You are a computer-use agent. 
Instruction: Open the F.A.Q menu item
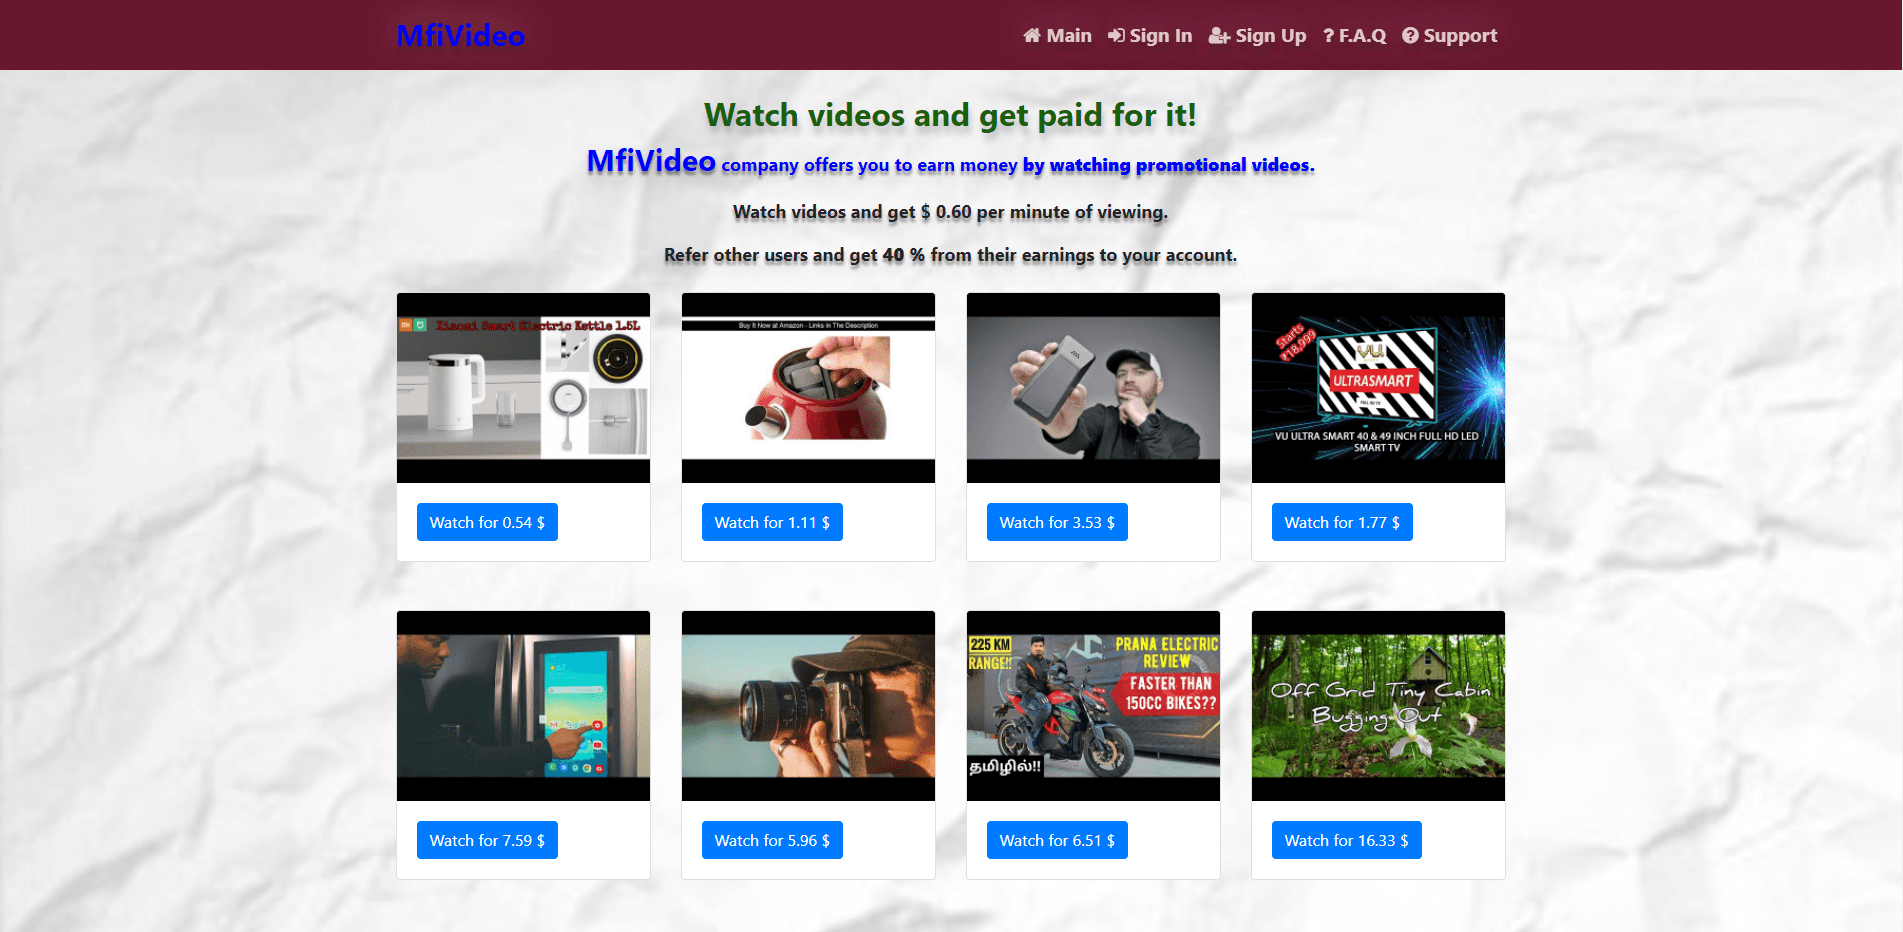[x=1355, y=36]
